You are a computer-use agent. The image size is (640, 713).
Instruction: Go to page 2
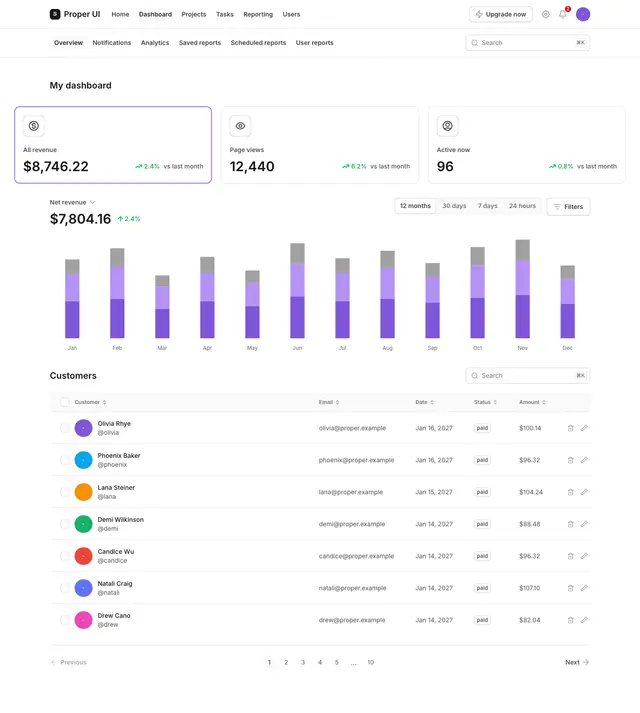(286, 662)
